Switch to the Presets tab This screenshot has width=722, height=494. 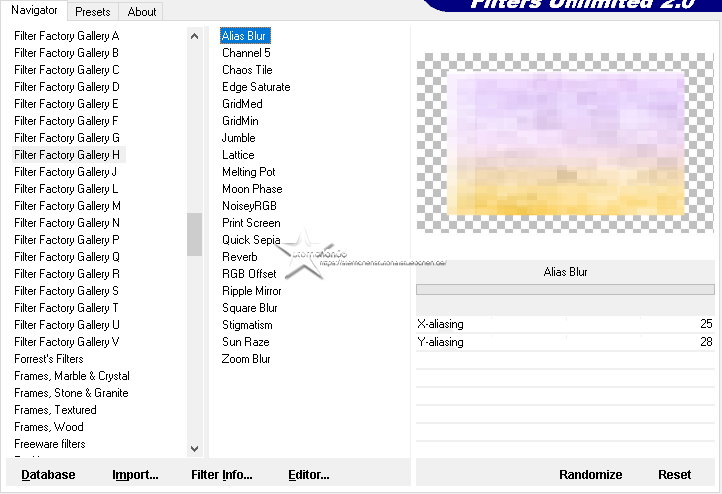tap(92, 12)
